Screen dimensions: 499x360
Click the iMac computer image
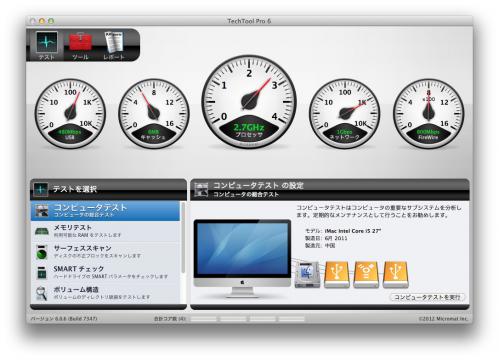[x=242, y=258]
